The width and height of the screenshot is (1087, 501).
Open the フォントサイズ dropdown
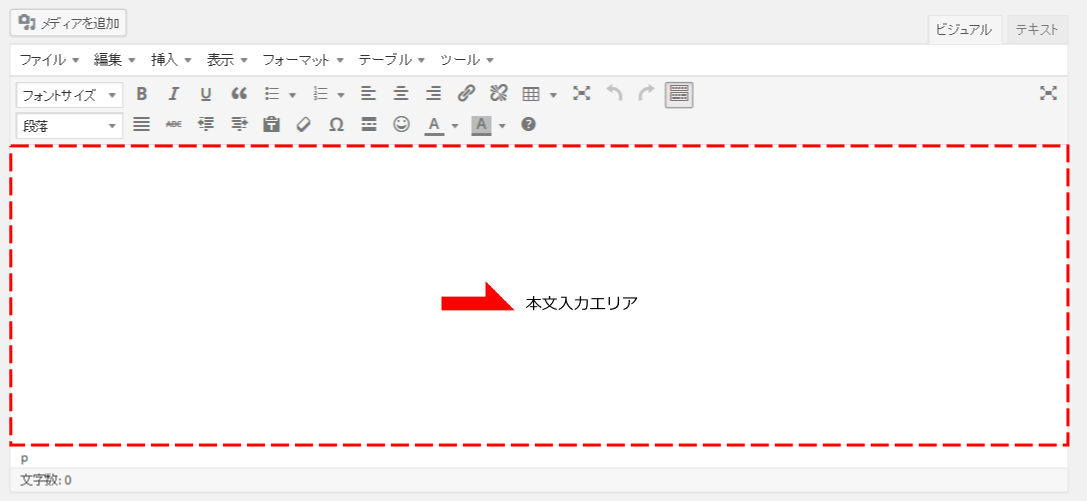tap(69, 95)
